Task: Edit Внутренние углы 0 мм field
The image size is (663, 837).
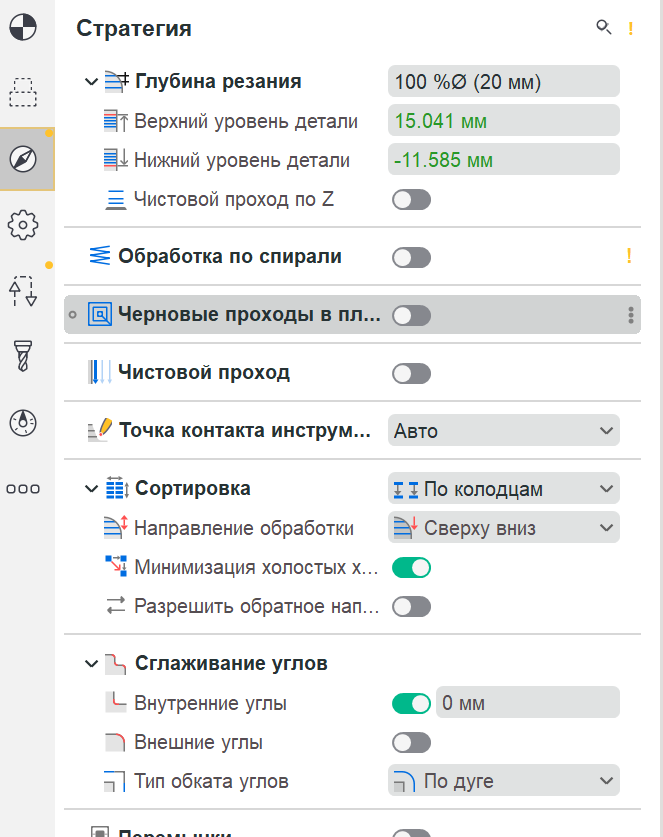Action: pyautogui.click(x=527, y=702)
